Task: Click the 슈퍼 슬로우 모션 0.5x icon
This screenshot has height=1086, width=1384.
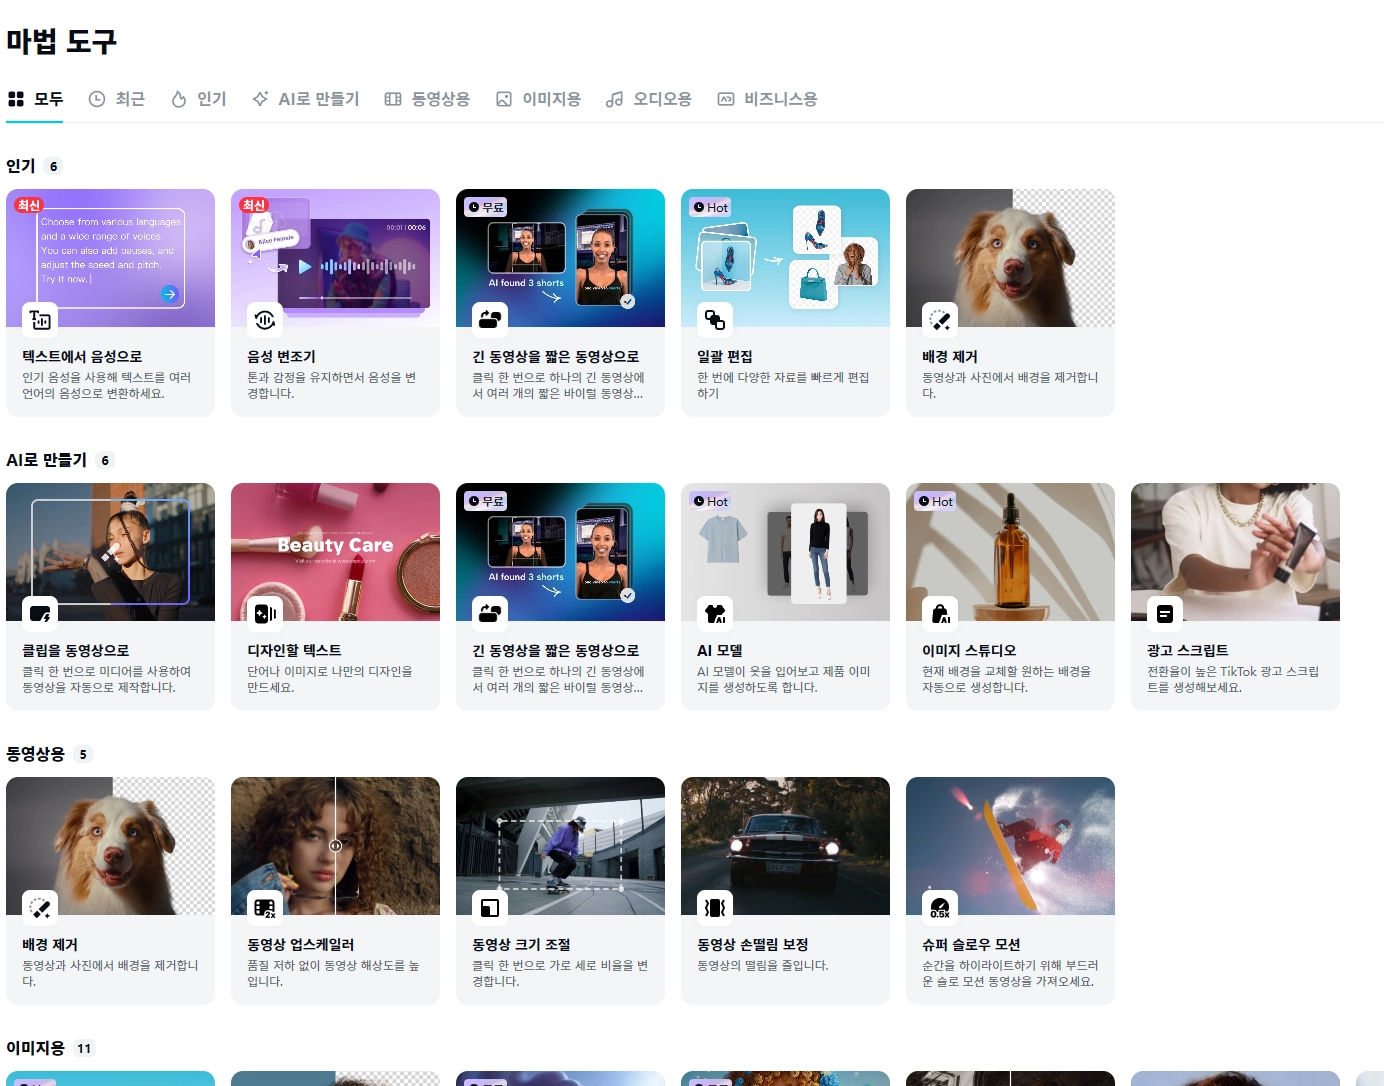Action: 940,908
